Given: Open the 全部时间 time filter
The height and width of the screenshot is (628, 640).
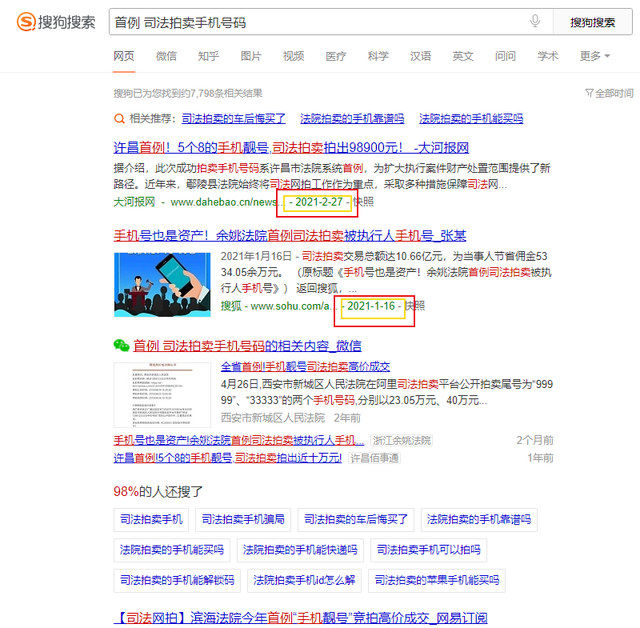Looking at the screenshot, I should pyautogui.click(x=613, y=93).
